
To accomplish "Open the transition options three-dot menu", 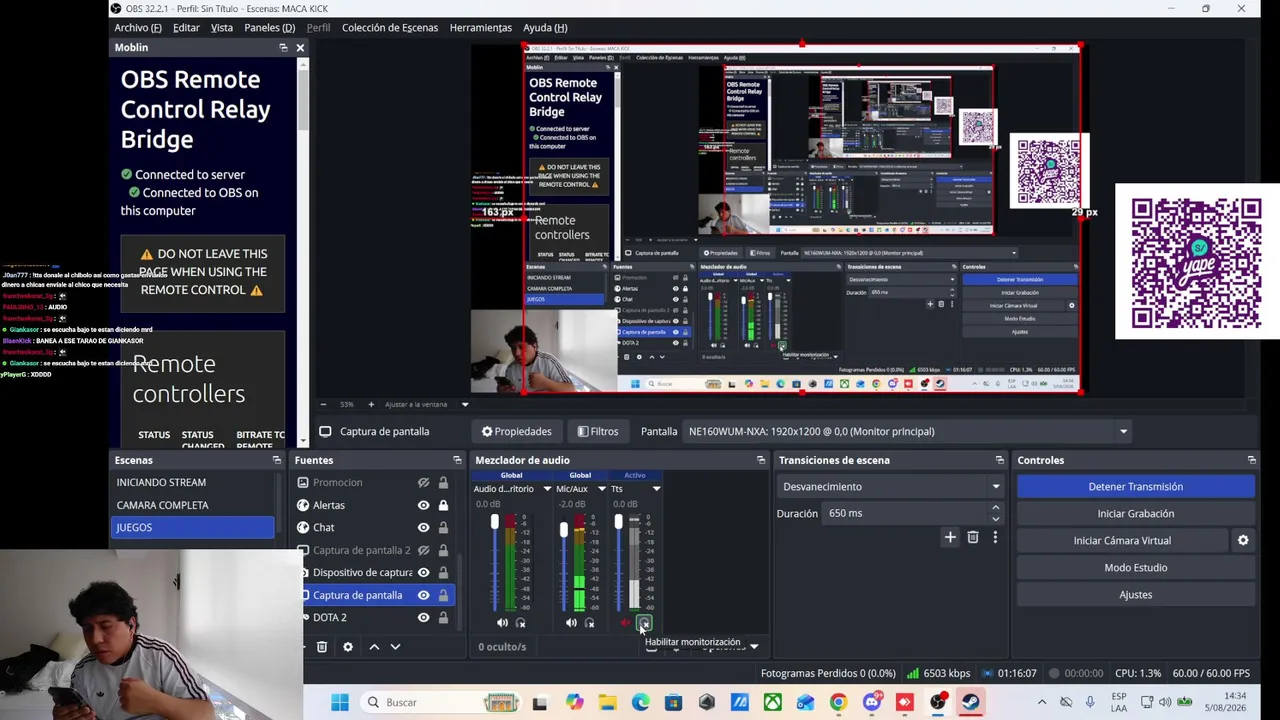I will point(995,538).
